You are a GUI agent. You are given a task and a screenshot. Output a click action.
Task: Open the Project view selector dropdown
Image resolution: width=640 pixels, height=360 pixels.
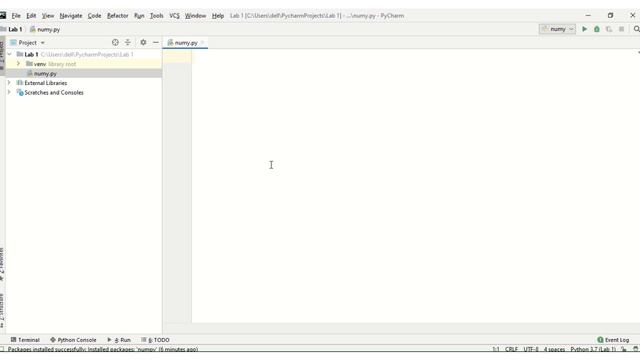[x=27, y=42]
